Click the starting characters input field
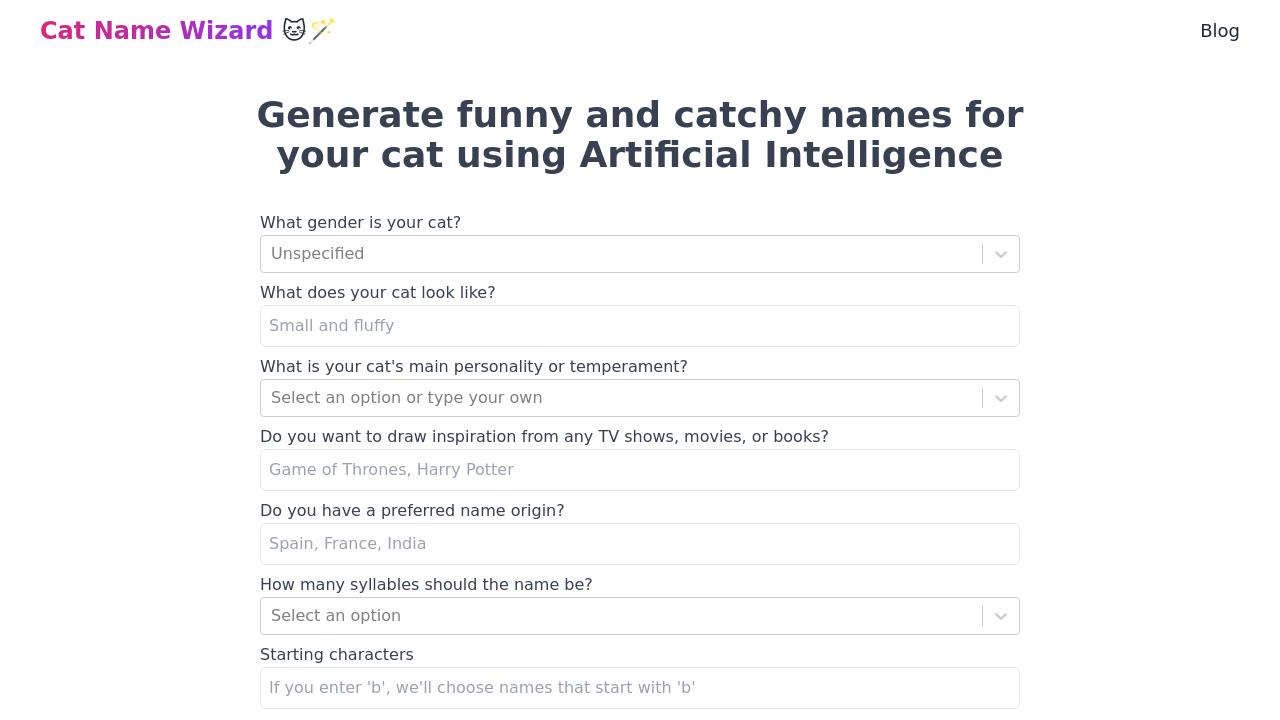1280x720 pixels. tap(640, 688)
